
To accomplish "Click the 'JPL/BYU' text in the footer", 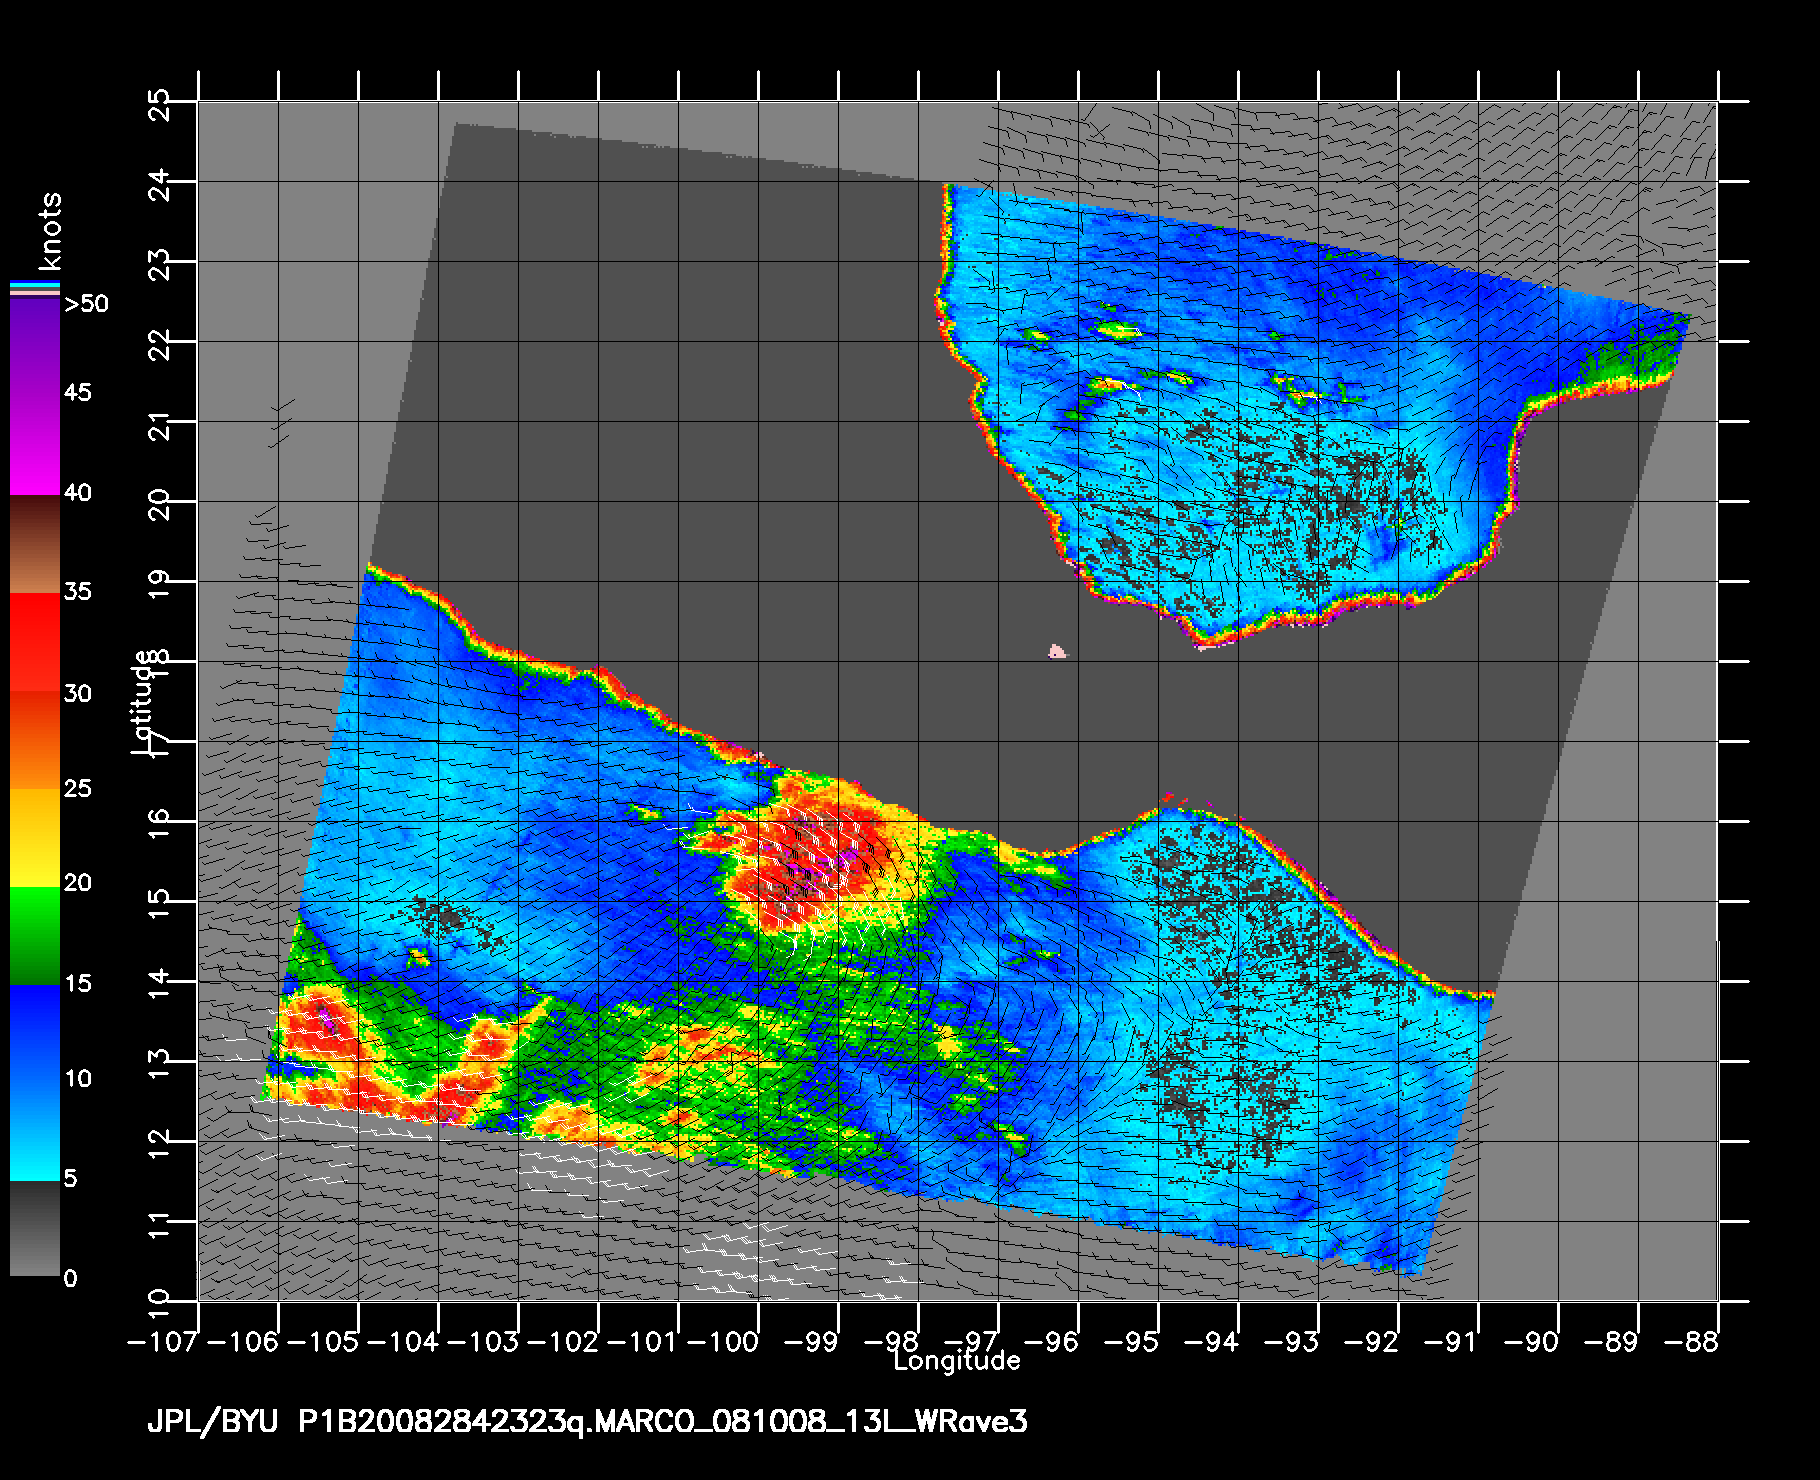I will (x=212, y=1422).
